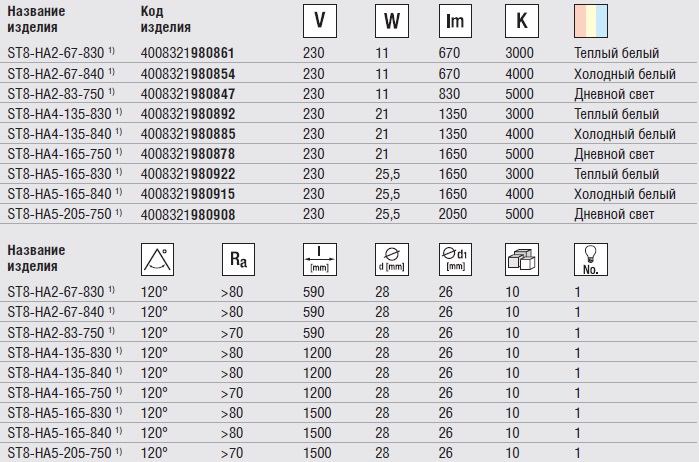Click the Kelvin K icon
This screenshot has width=699, height=462.
[521, 20]
